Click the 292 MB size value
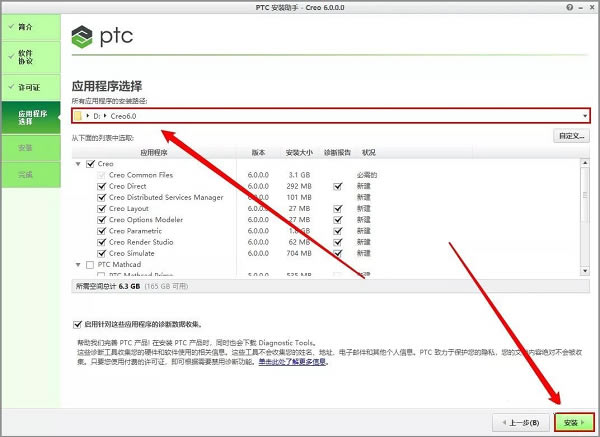This screenshot has width=600, height=437. (299, 186)
